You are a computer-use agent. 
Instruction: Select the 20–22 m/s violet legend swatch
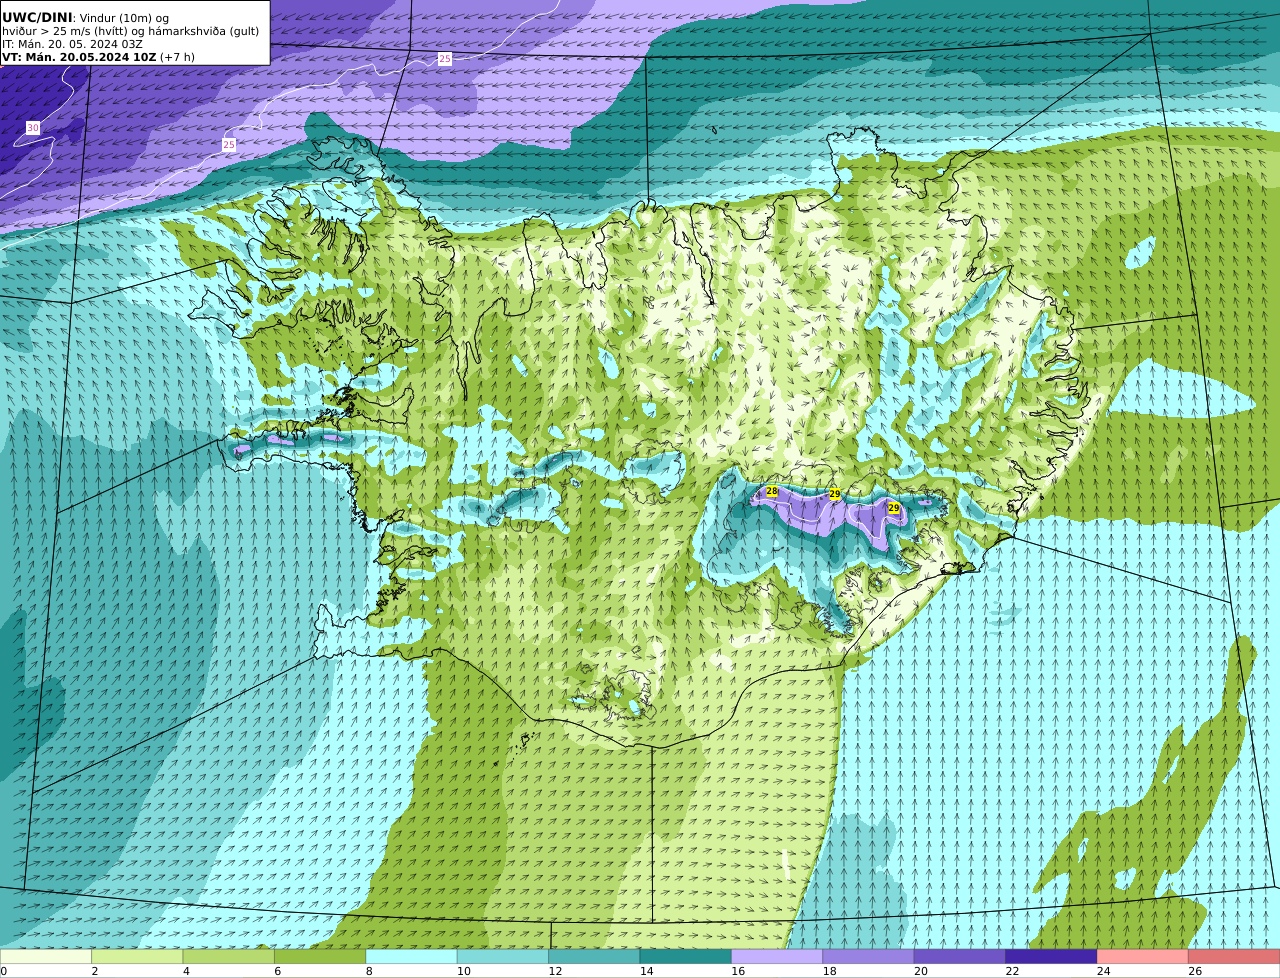960,957
